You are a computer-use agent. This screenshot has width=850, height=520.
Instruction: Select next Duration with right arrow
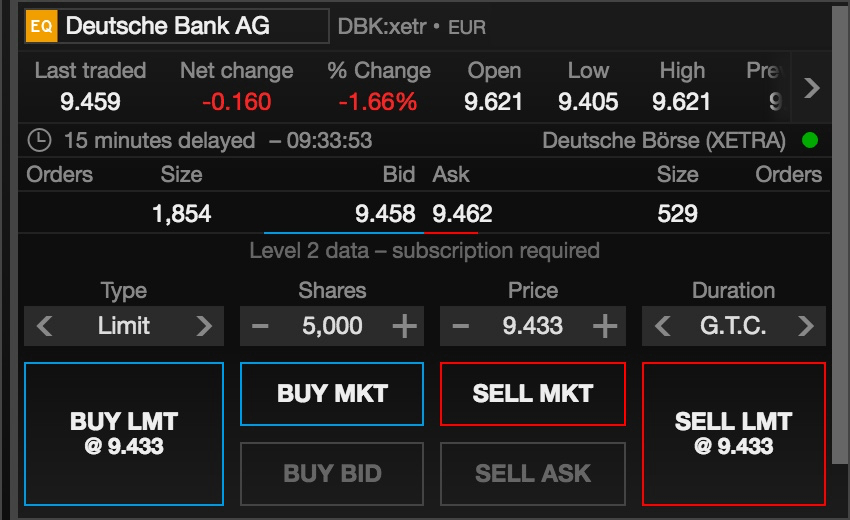[806, 326]
